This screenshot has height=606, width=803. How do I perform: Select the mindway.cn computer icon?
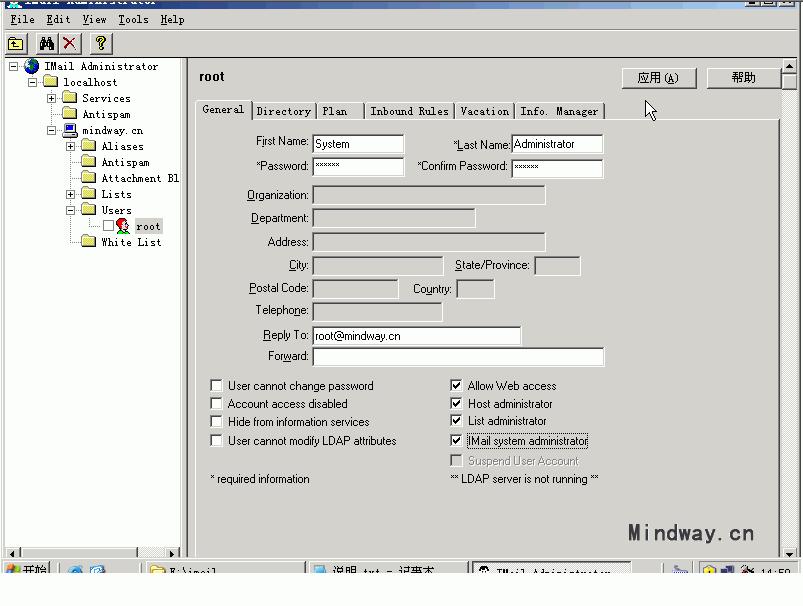(70, 130)
